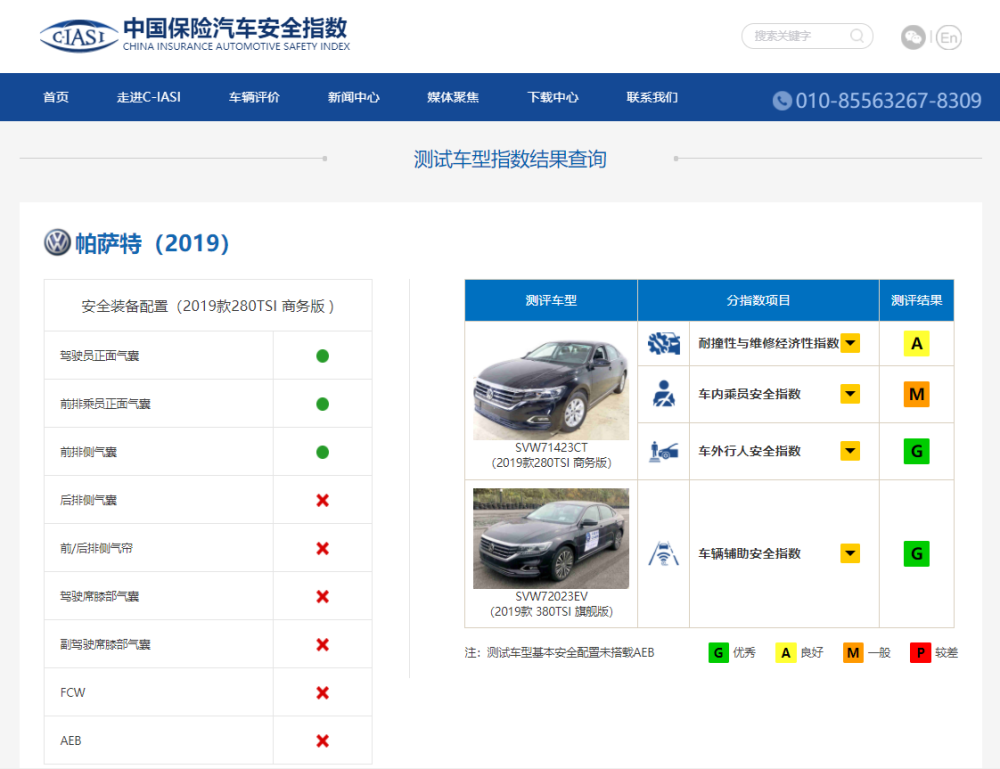Viewport: 1000px width, 769px height.
Task: Open 媒体聚焦 menu item
Action: [453, 97]
